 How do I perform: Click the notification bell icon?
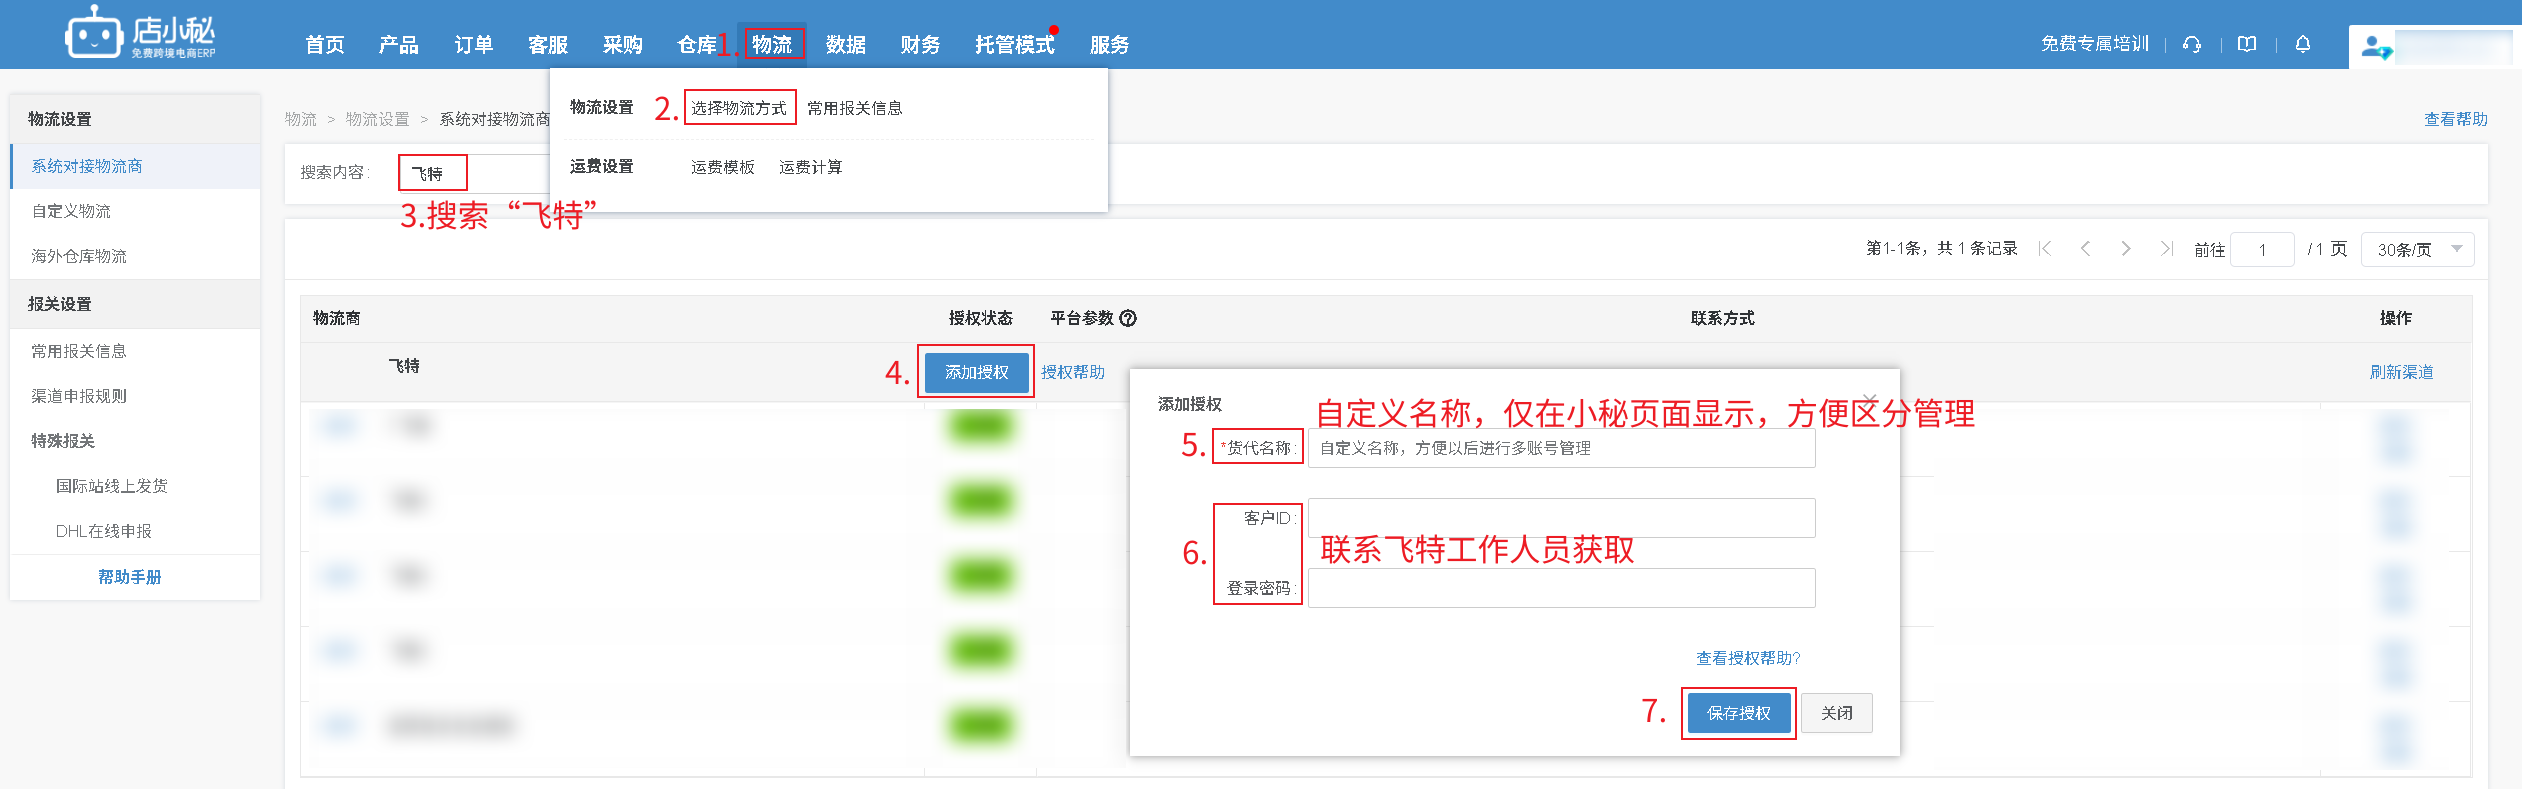click(2303, 44)
